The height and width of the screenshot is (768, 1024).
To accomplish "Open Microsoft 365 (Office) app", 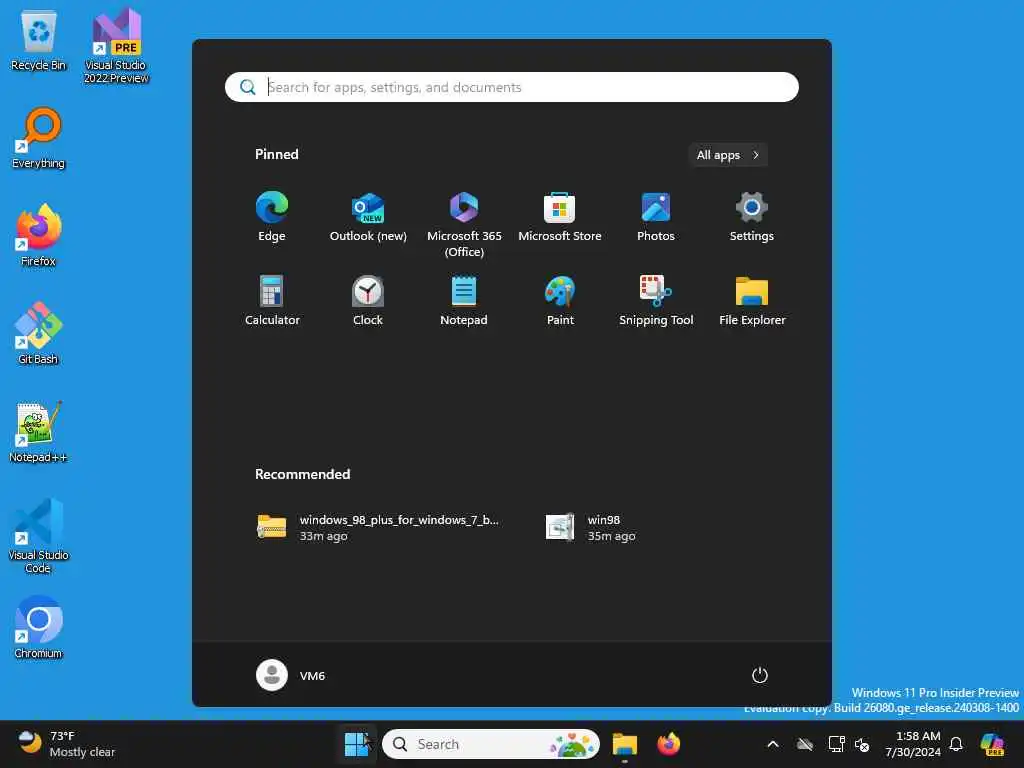I will coord(464,224).
